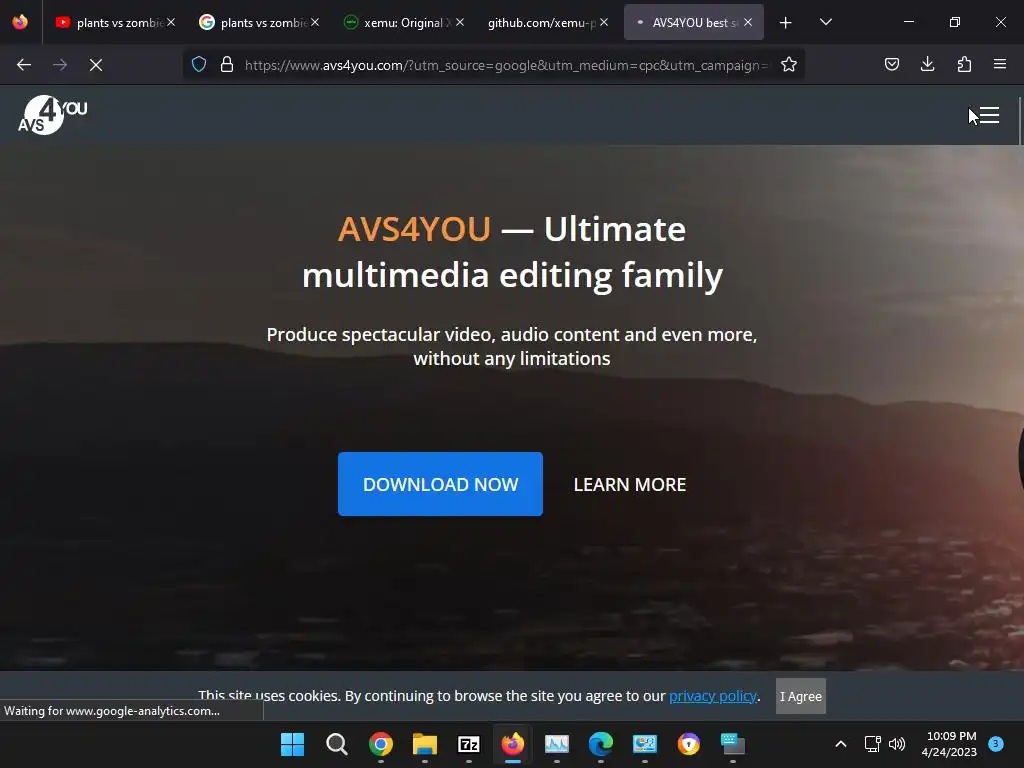Click the AVS4YOU Ultimate multimedia heading
Screen dimensions: 1024x768
(512, 252)
